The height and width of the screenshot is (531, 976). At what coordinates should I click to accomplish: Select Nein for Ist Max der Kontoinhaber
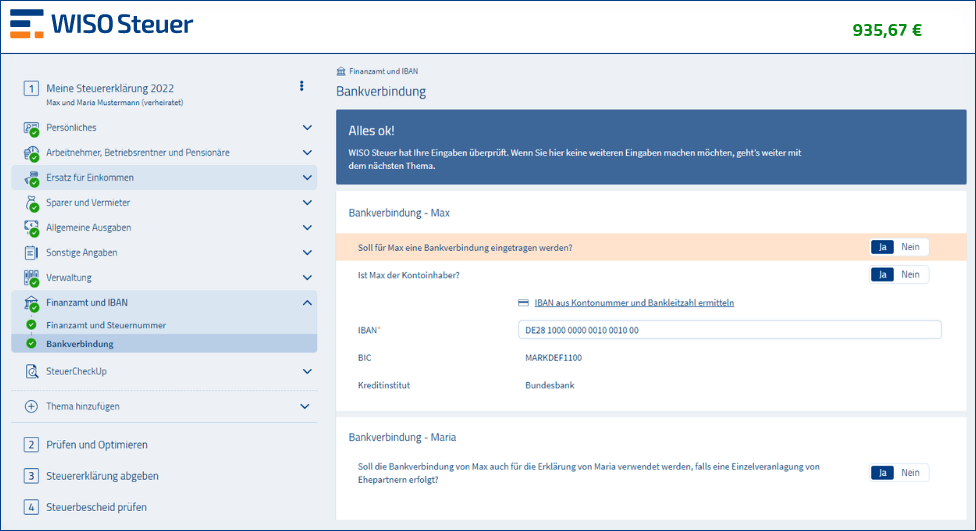[910, 275]
